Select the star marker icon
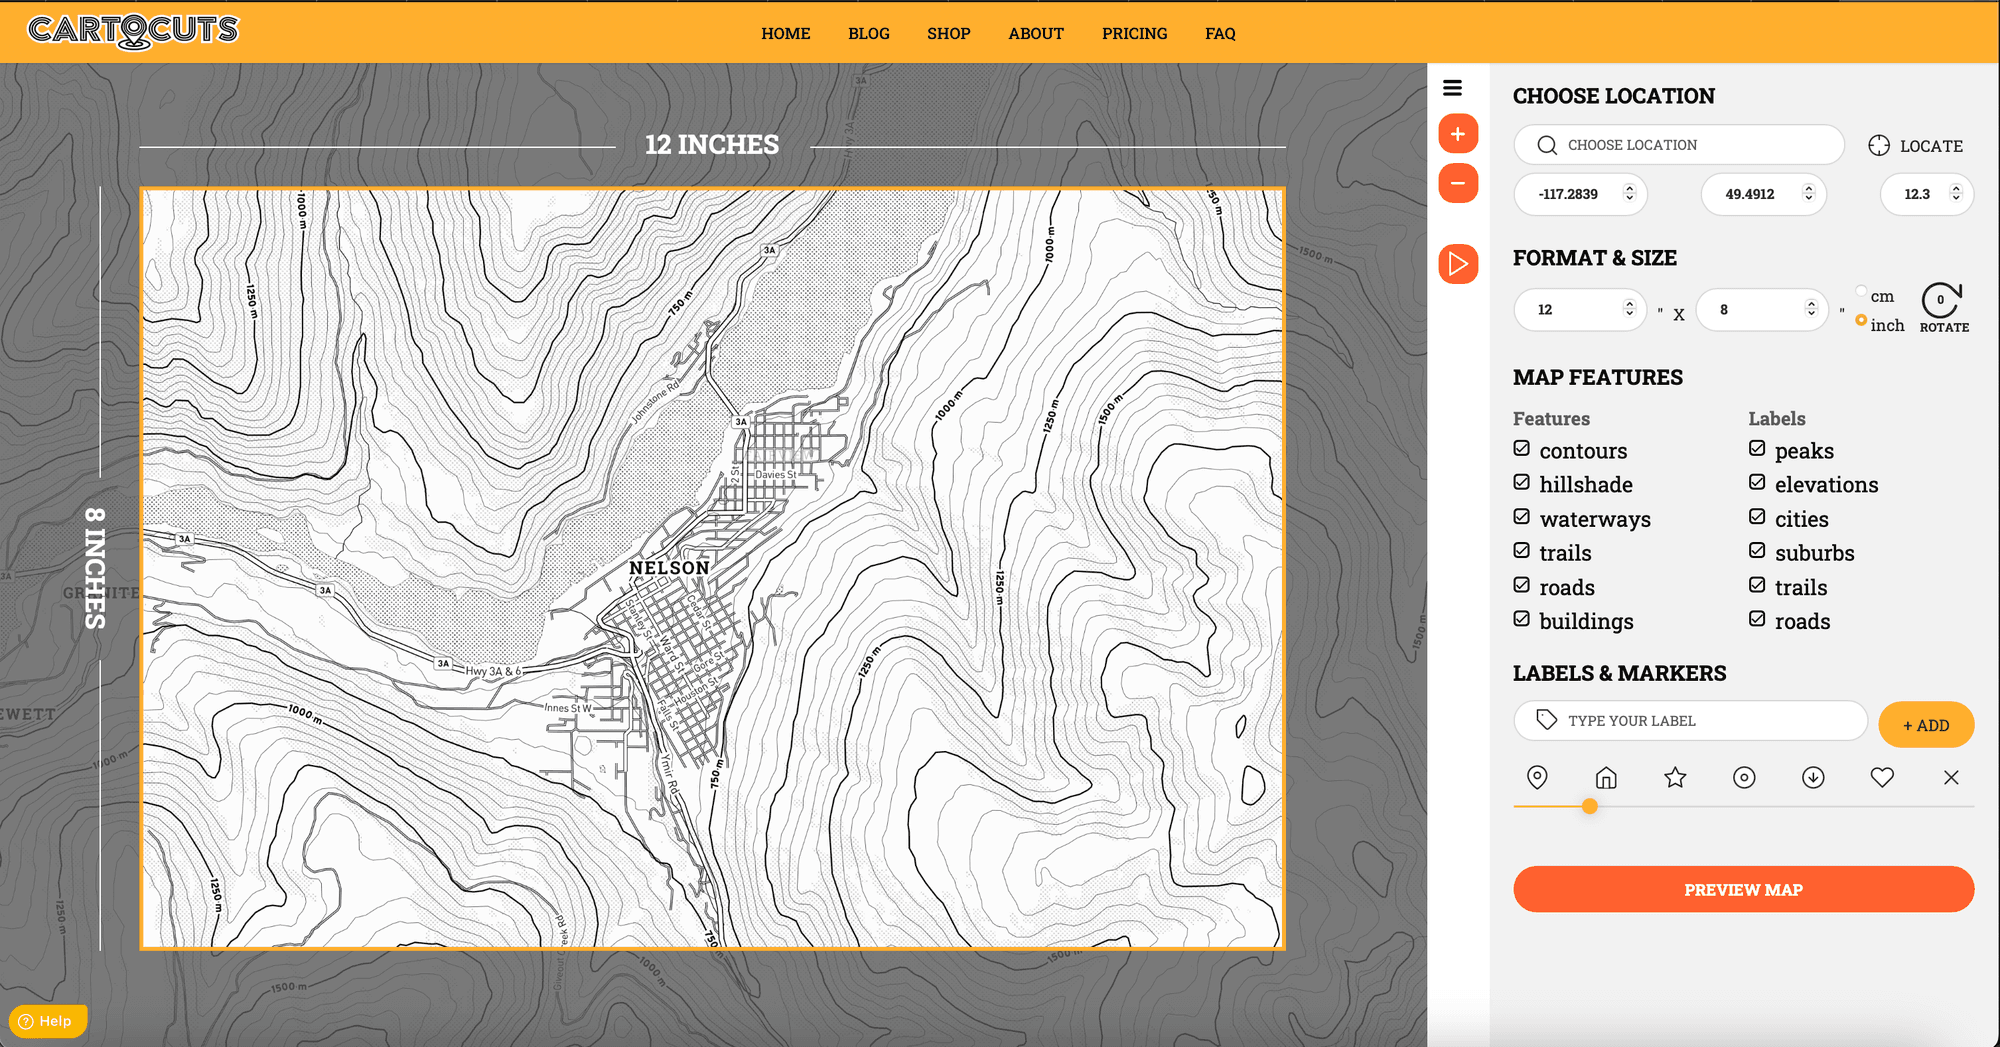Image resolution: width=2000 pixels, height=1047 pixels. tap(1675, 777)
